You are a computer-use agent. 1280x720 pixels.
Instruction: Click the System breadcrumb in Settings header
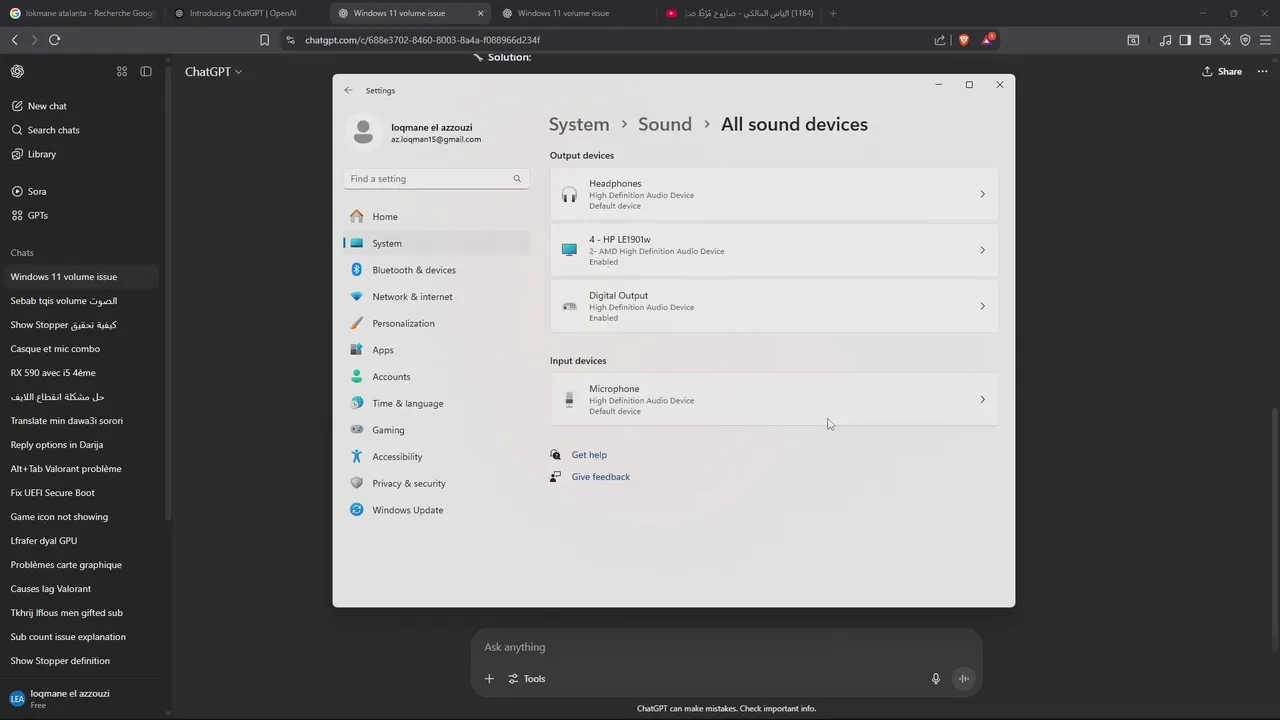tap(579, 124)
